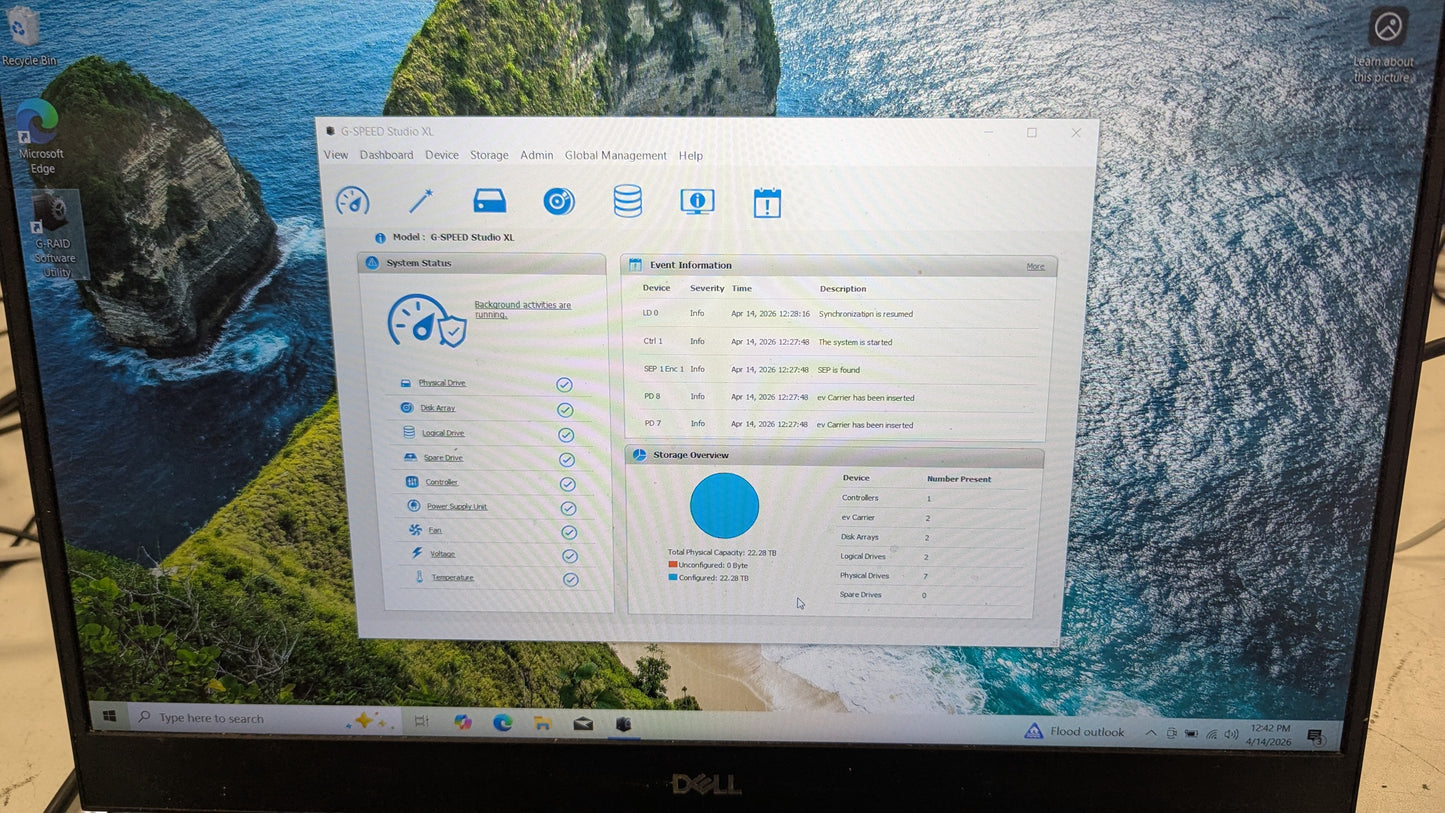This screenshot has height=813, width=1445.
Task: Open the Logical Drive status link
Action: 443,433
